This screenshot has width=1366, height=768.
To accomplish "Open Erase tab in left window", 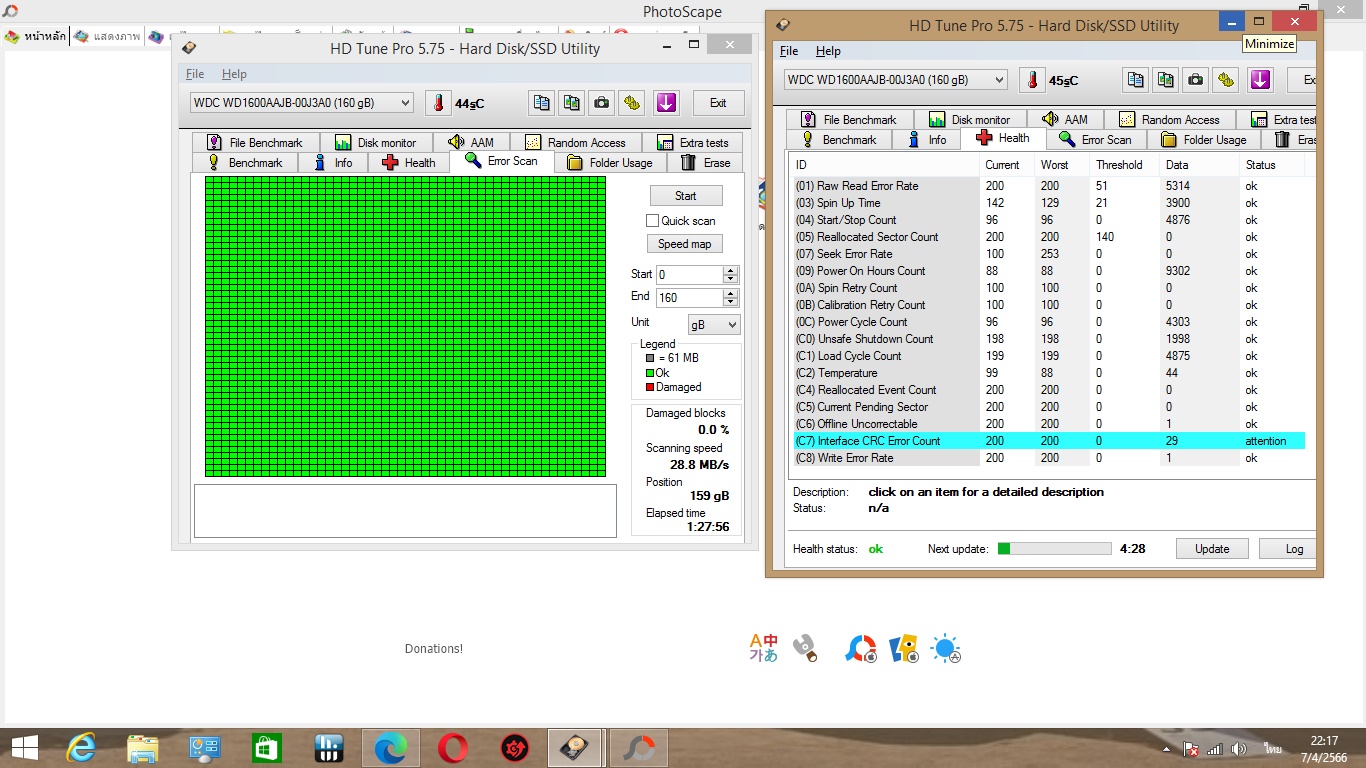I will click(x=705, y=163).
